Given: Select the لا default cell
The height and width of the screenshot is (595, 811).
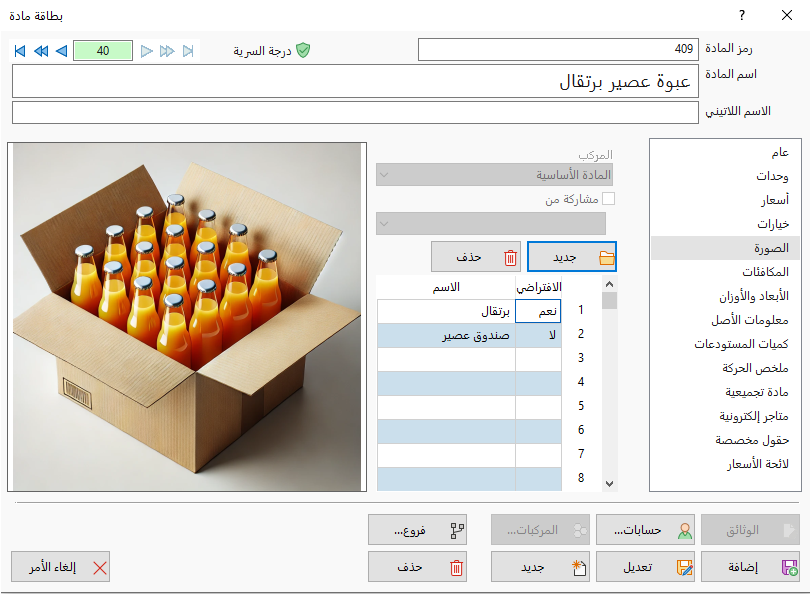Looking at the screenshot, I should 538,335.
